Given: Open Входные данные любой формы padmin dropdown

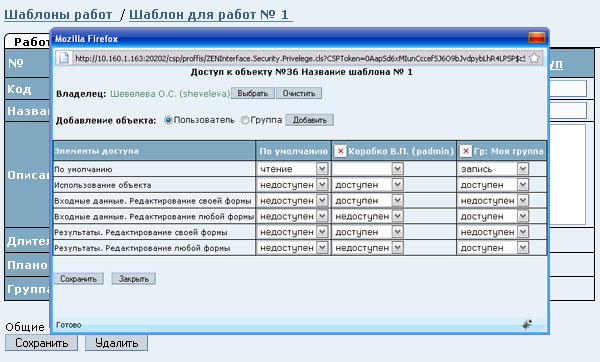Looking at the screenshot, I should pyautogui.click(x=368, y=216).
